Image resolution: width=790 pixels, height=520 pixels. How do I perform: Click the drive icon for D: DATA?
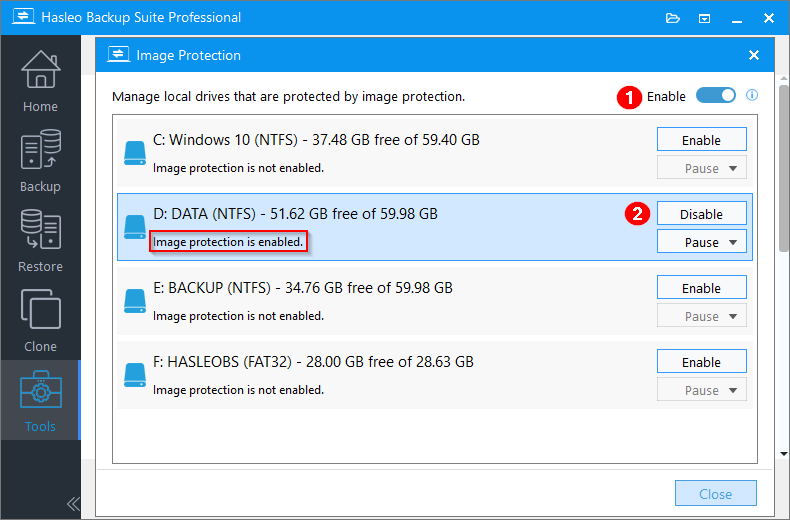coord(135,227)
